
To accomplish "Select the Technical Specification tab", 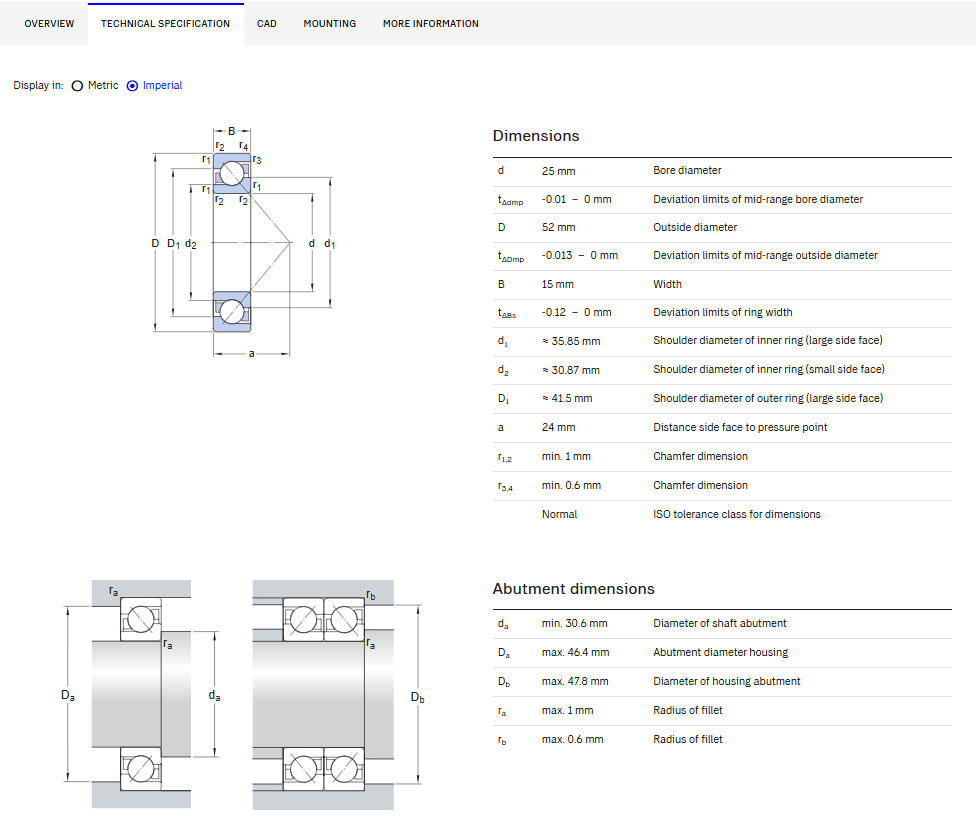I will tap(166, 24).
